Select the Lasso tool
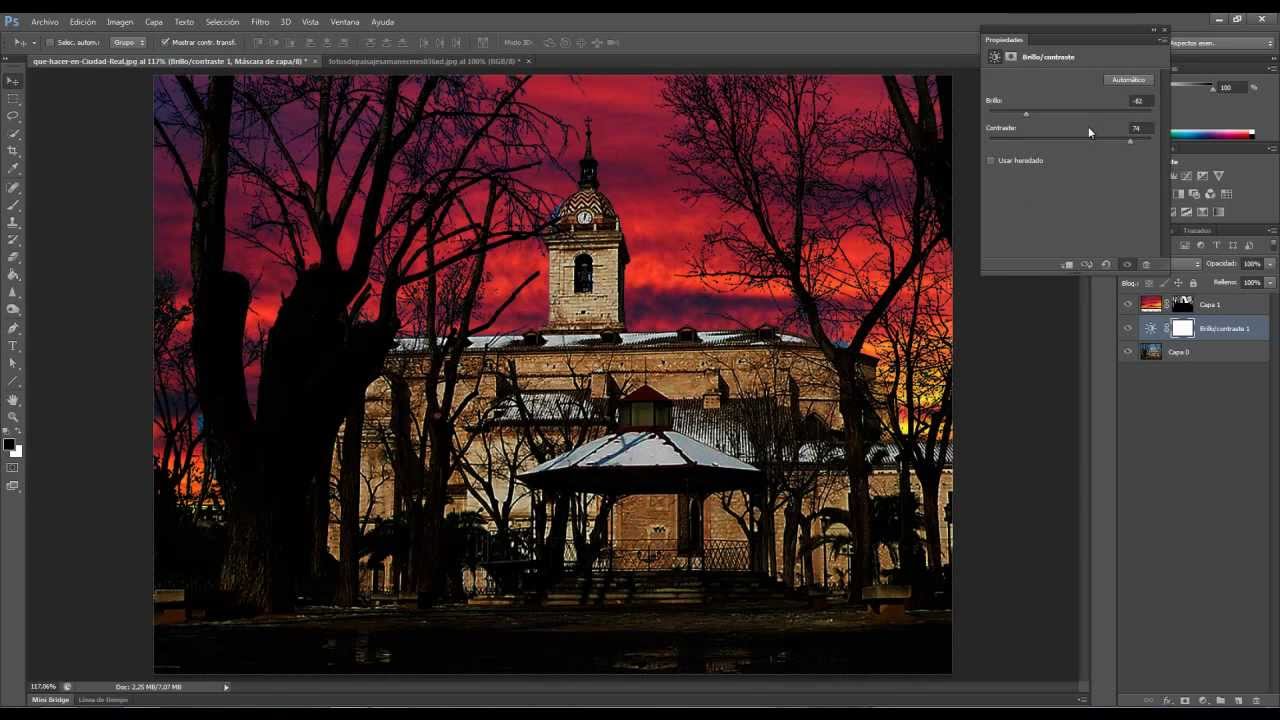Image resolution: width=1280 pixels, height=720 pixels. [13, 116]
